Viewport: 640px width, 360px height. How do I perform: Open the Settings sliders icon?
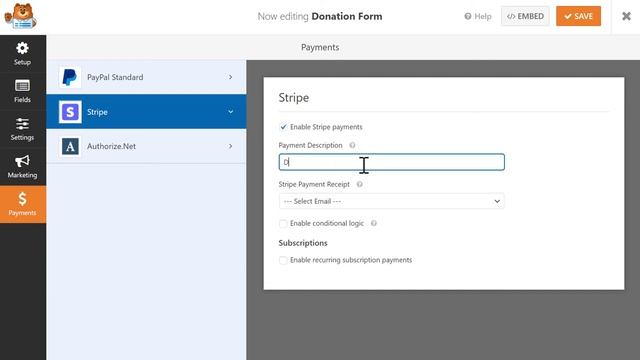[x=22, y=124]
